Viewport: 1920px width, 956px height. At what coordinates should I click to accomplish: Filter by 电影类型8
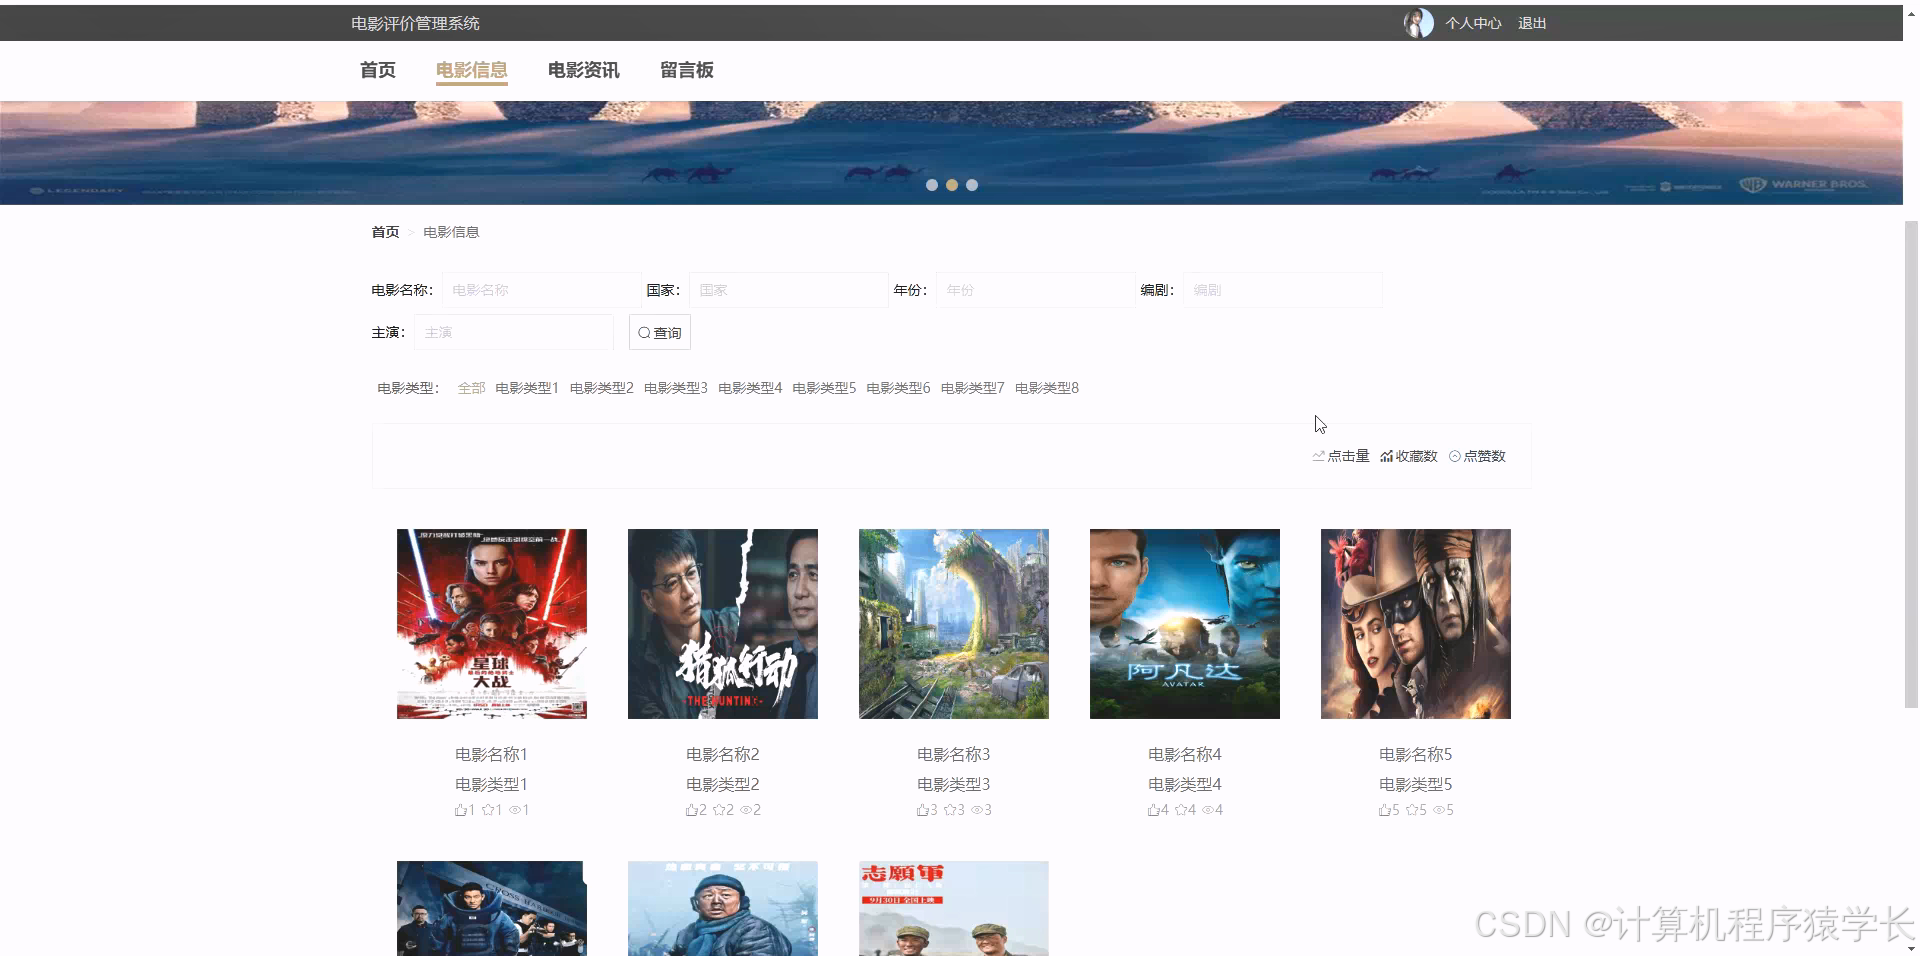coord(1047,388)
